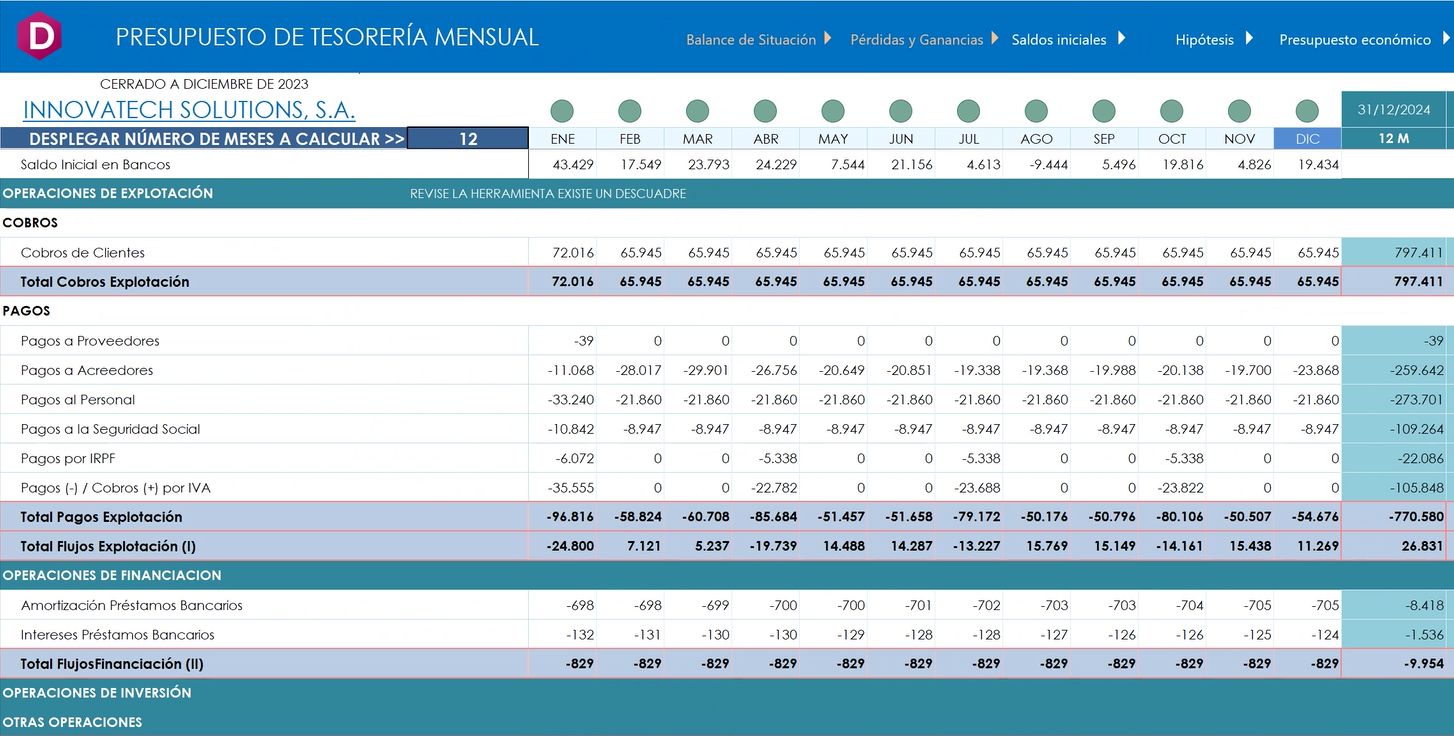Select the ENE column header

click(562, 139)
